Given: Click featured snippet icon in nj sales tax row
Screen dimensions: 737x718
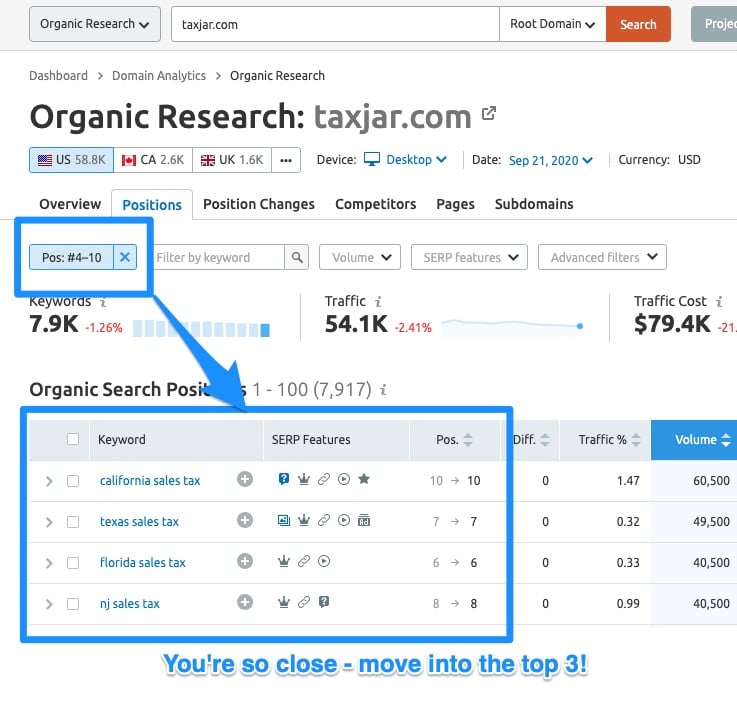Looking at the screenshot, I should coord(324,602).
